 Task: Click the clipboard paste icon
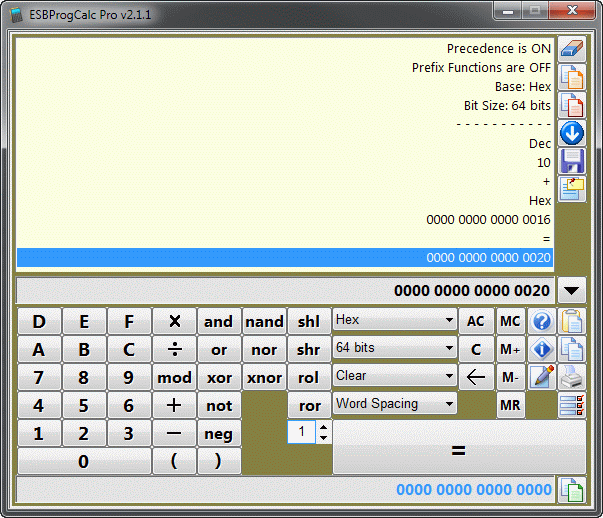[572, 321]
